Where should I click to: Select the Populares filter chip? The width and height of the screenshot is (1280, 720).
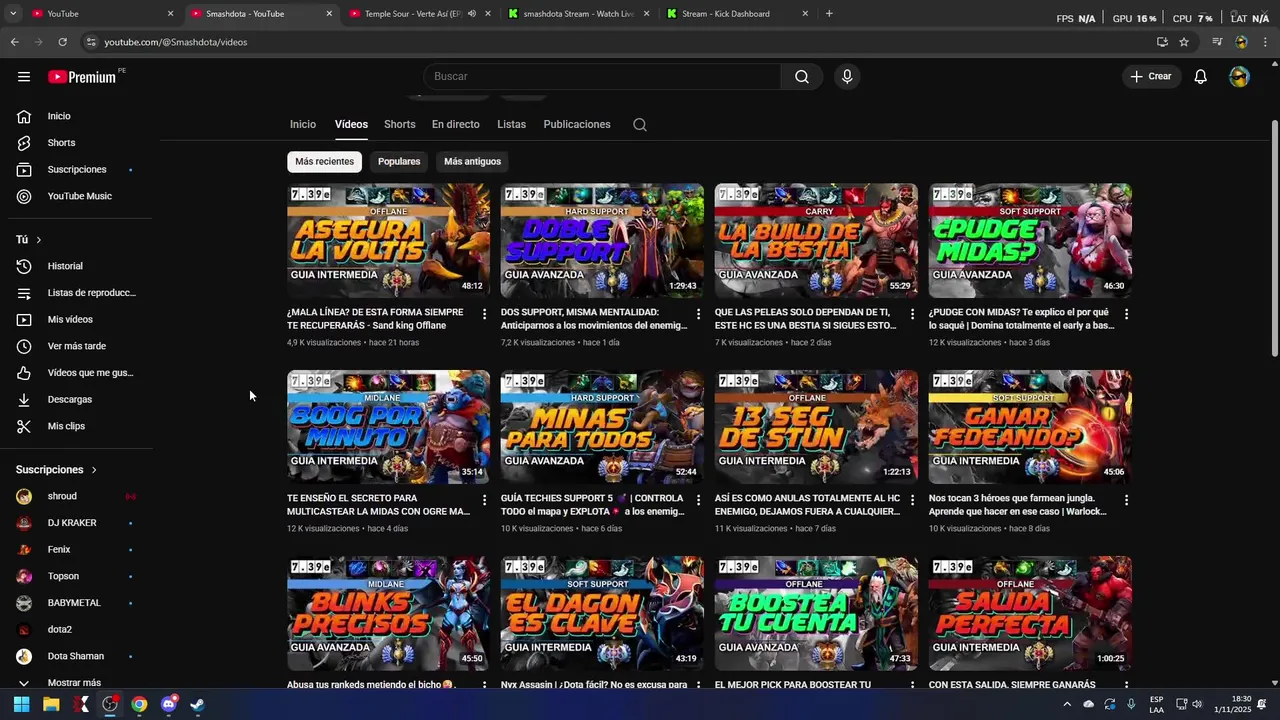pyautogui.click(x=399, y=161)
